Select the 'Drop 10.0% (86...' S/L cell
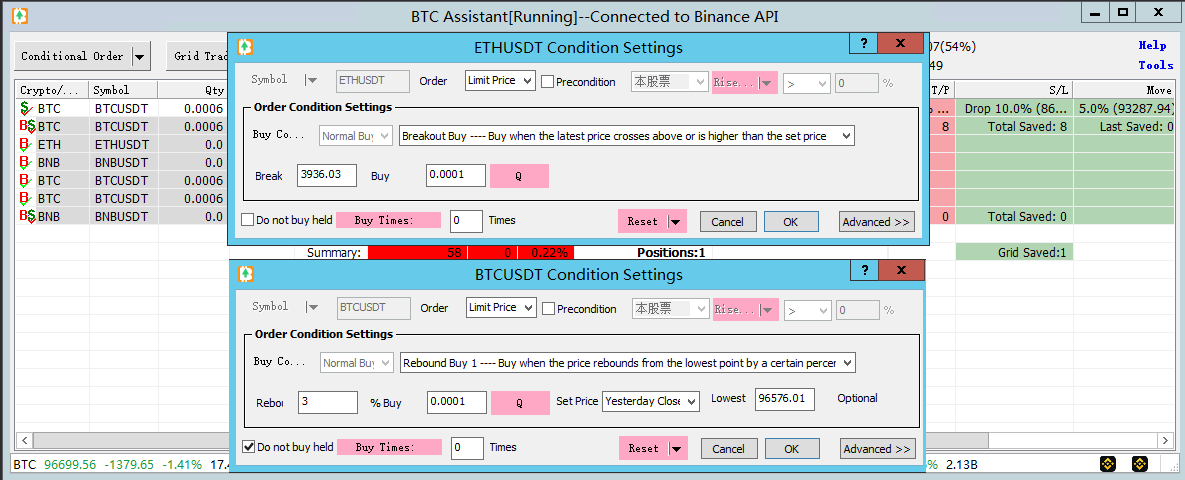Screen dimensions: 1185x480 (1014, 108)
